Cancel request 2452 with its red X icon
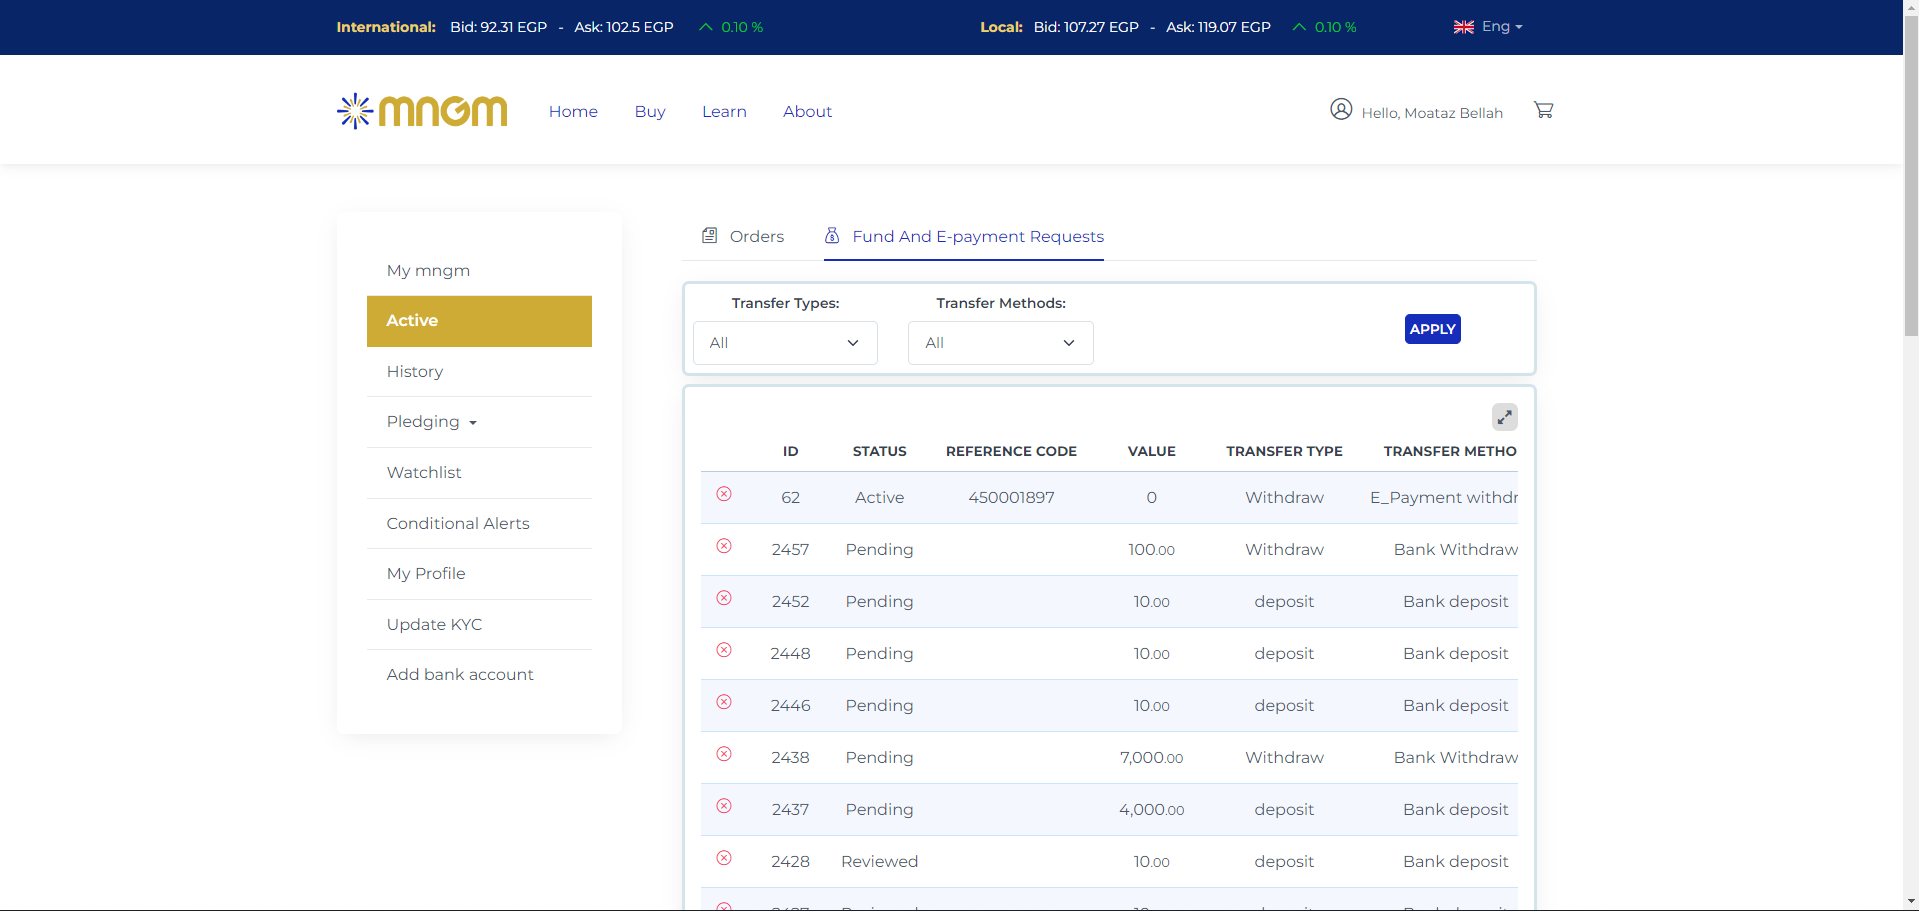Viewport: 1919px width, 911px height. (724, 598)
